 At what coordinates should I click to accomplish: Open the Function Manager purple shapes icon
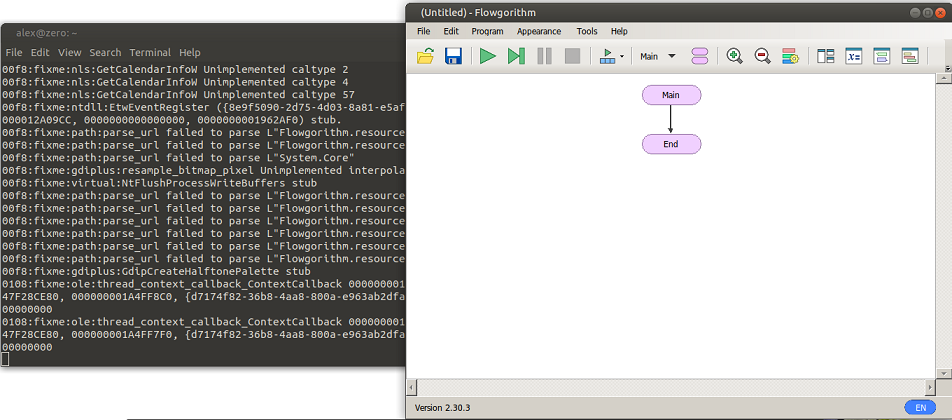[700, 56]
